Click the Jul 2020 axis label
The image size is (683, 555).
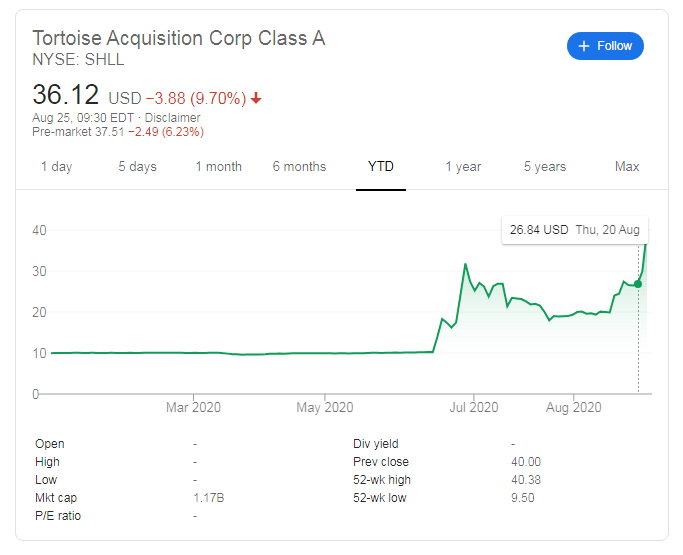473,408
